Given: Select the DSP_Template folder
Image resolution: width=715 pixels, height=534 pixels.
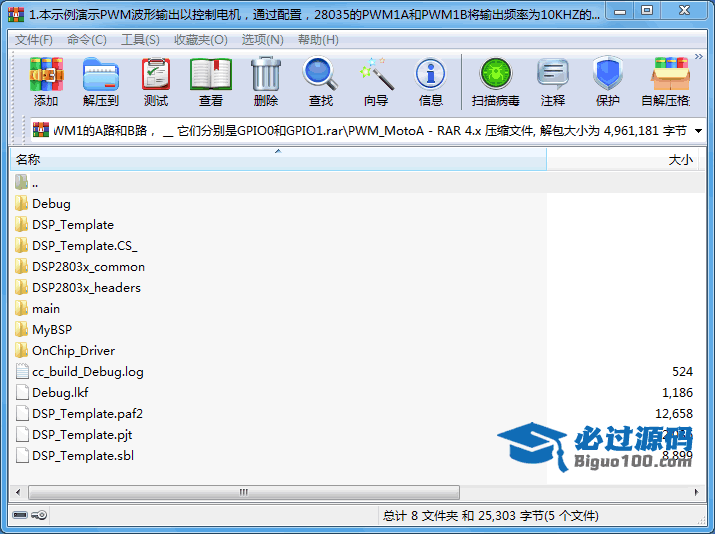Looking at the screenshot, I should (64, 224).
